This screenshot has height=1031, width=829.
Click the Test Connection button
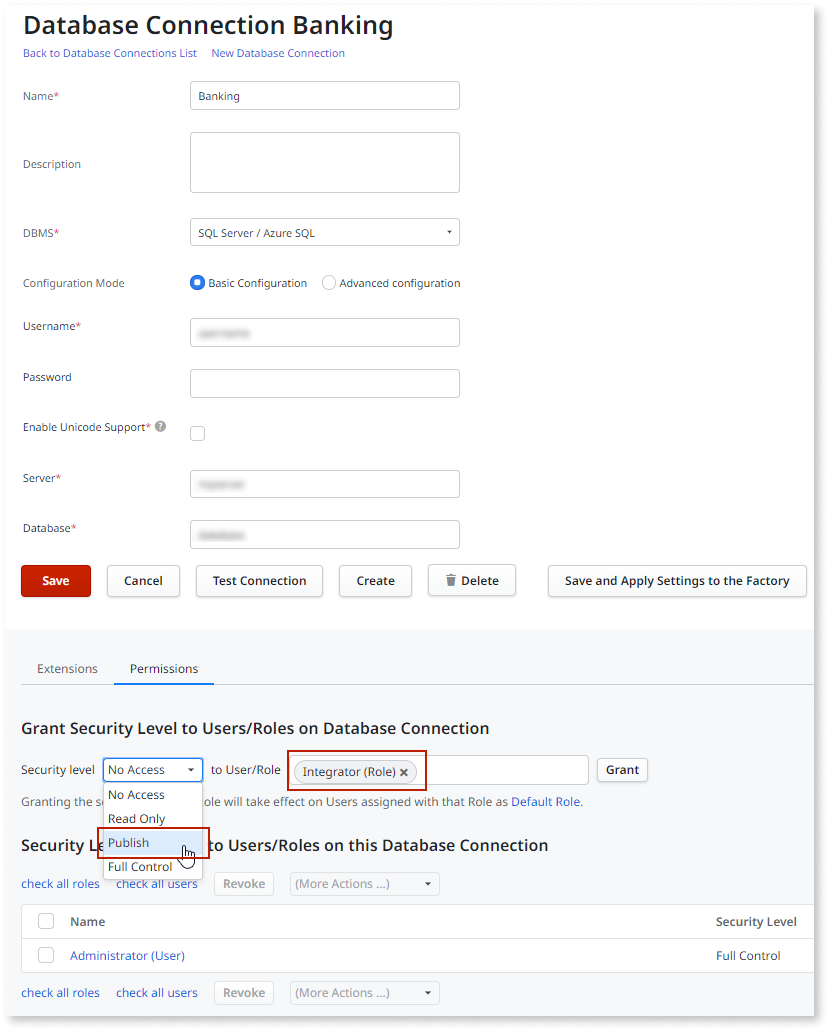[259, 581]
